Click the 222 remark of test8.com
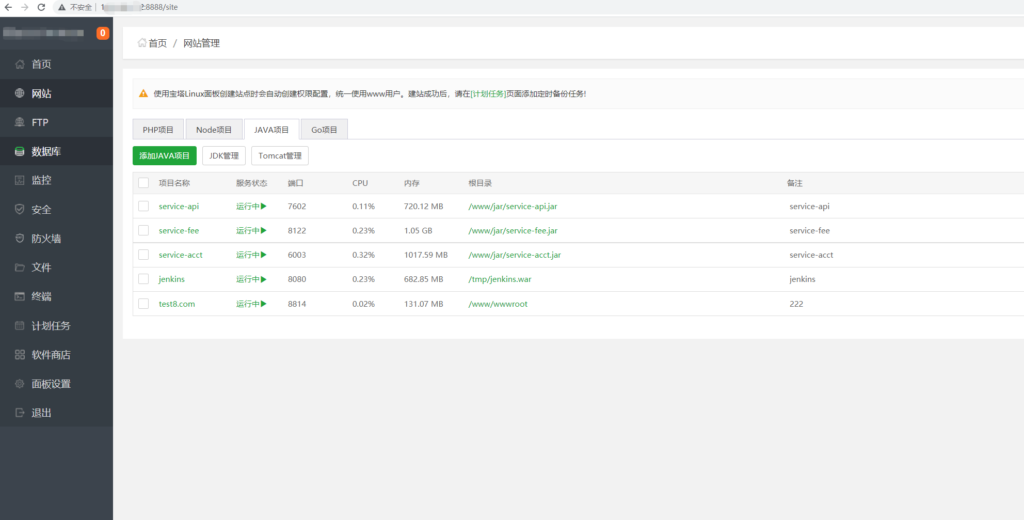Image resolution: width=1024 pixels, height=520 pixels. tap(796, 304)
